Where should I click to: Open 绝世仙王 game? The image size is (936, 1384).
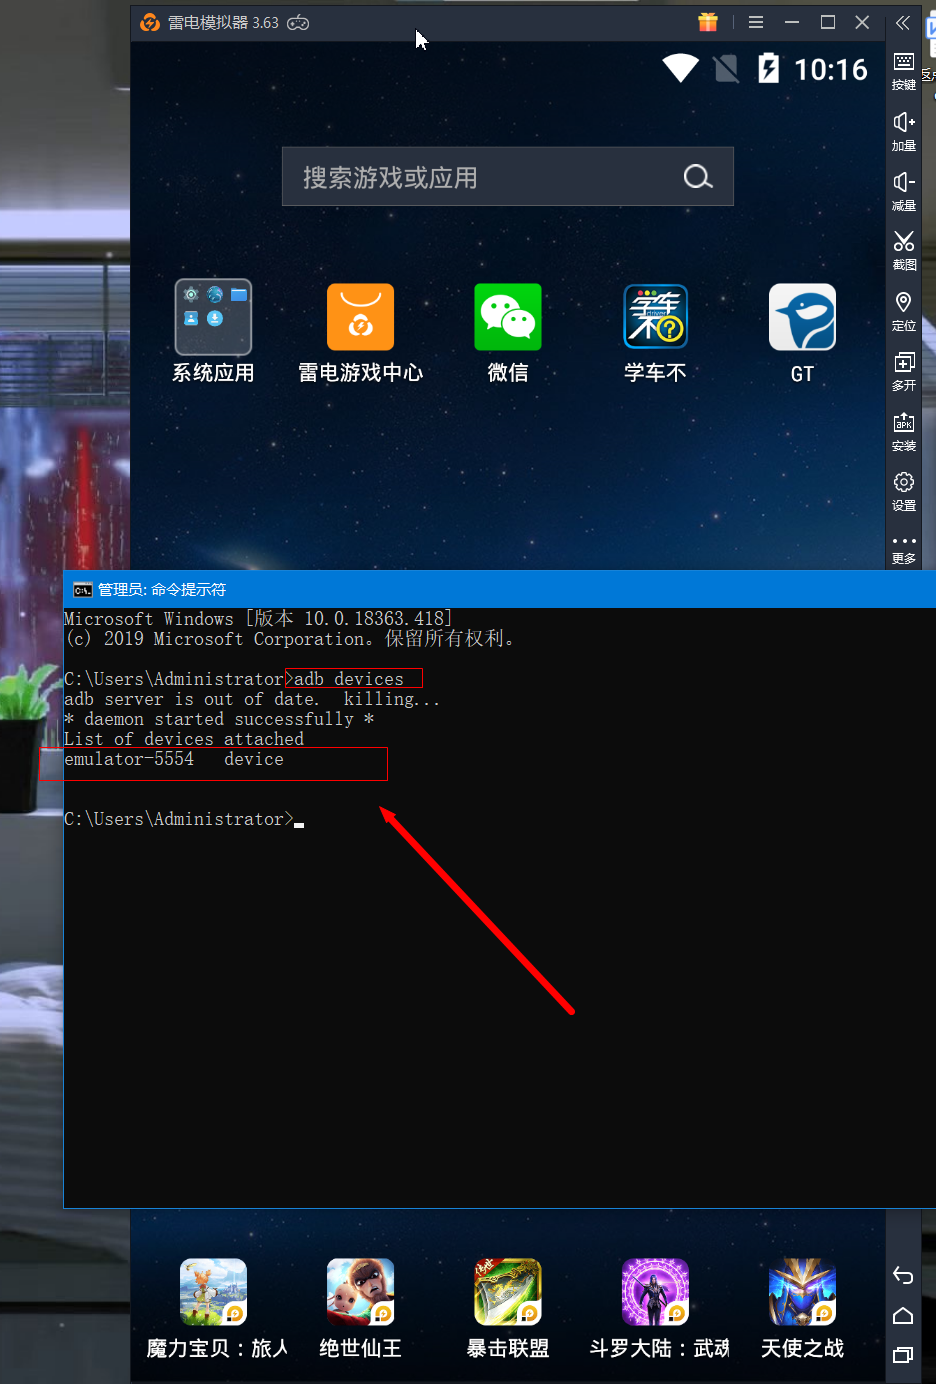coord(360,1292)
